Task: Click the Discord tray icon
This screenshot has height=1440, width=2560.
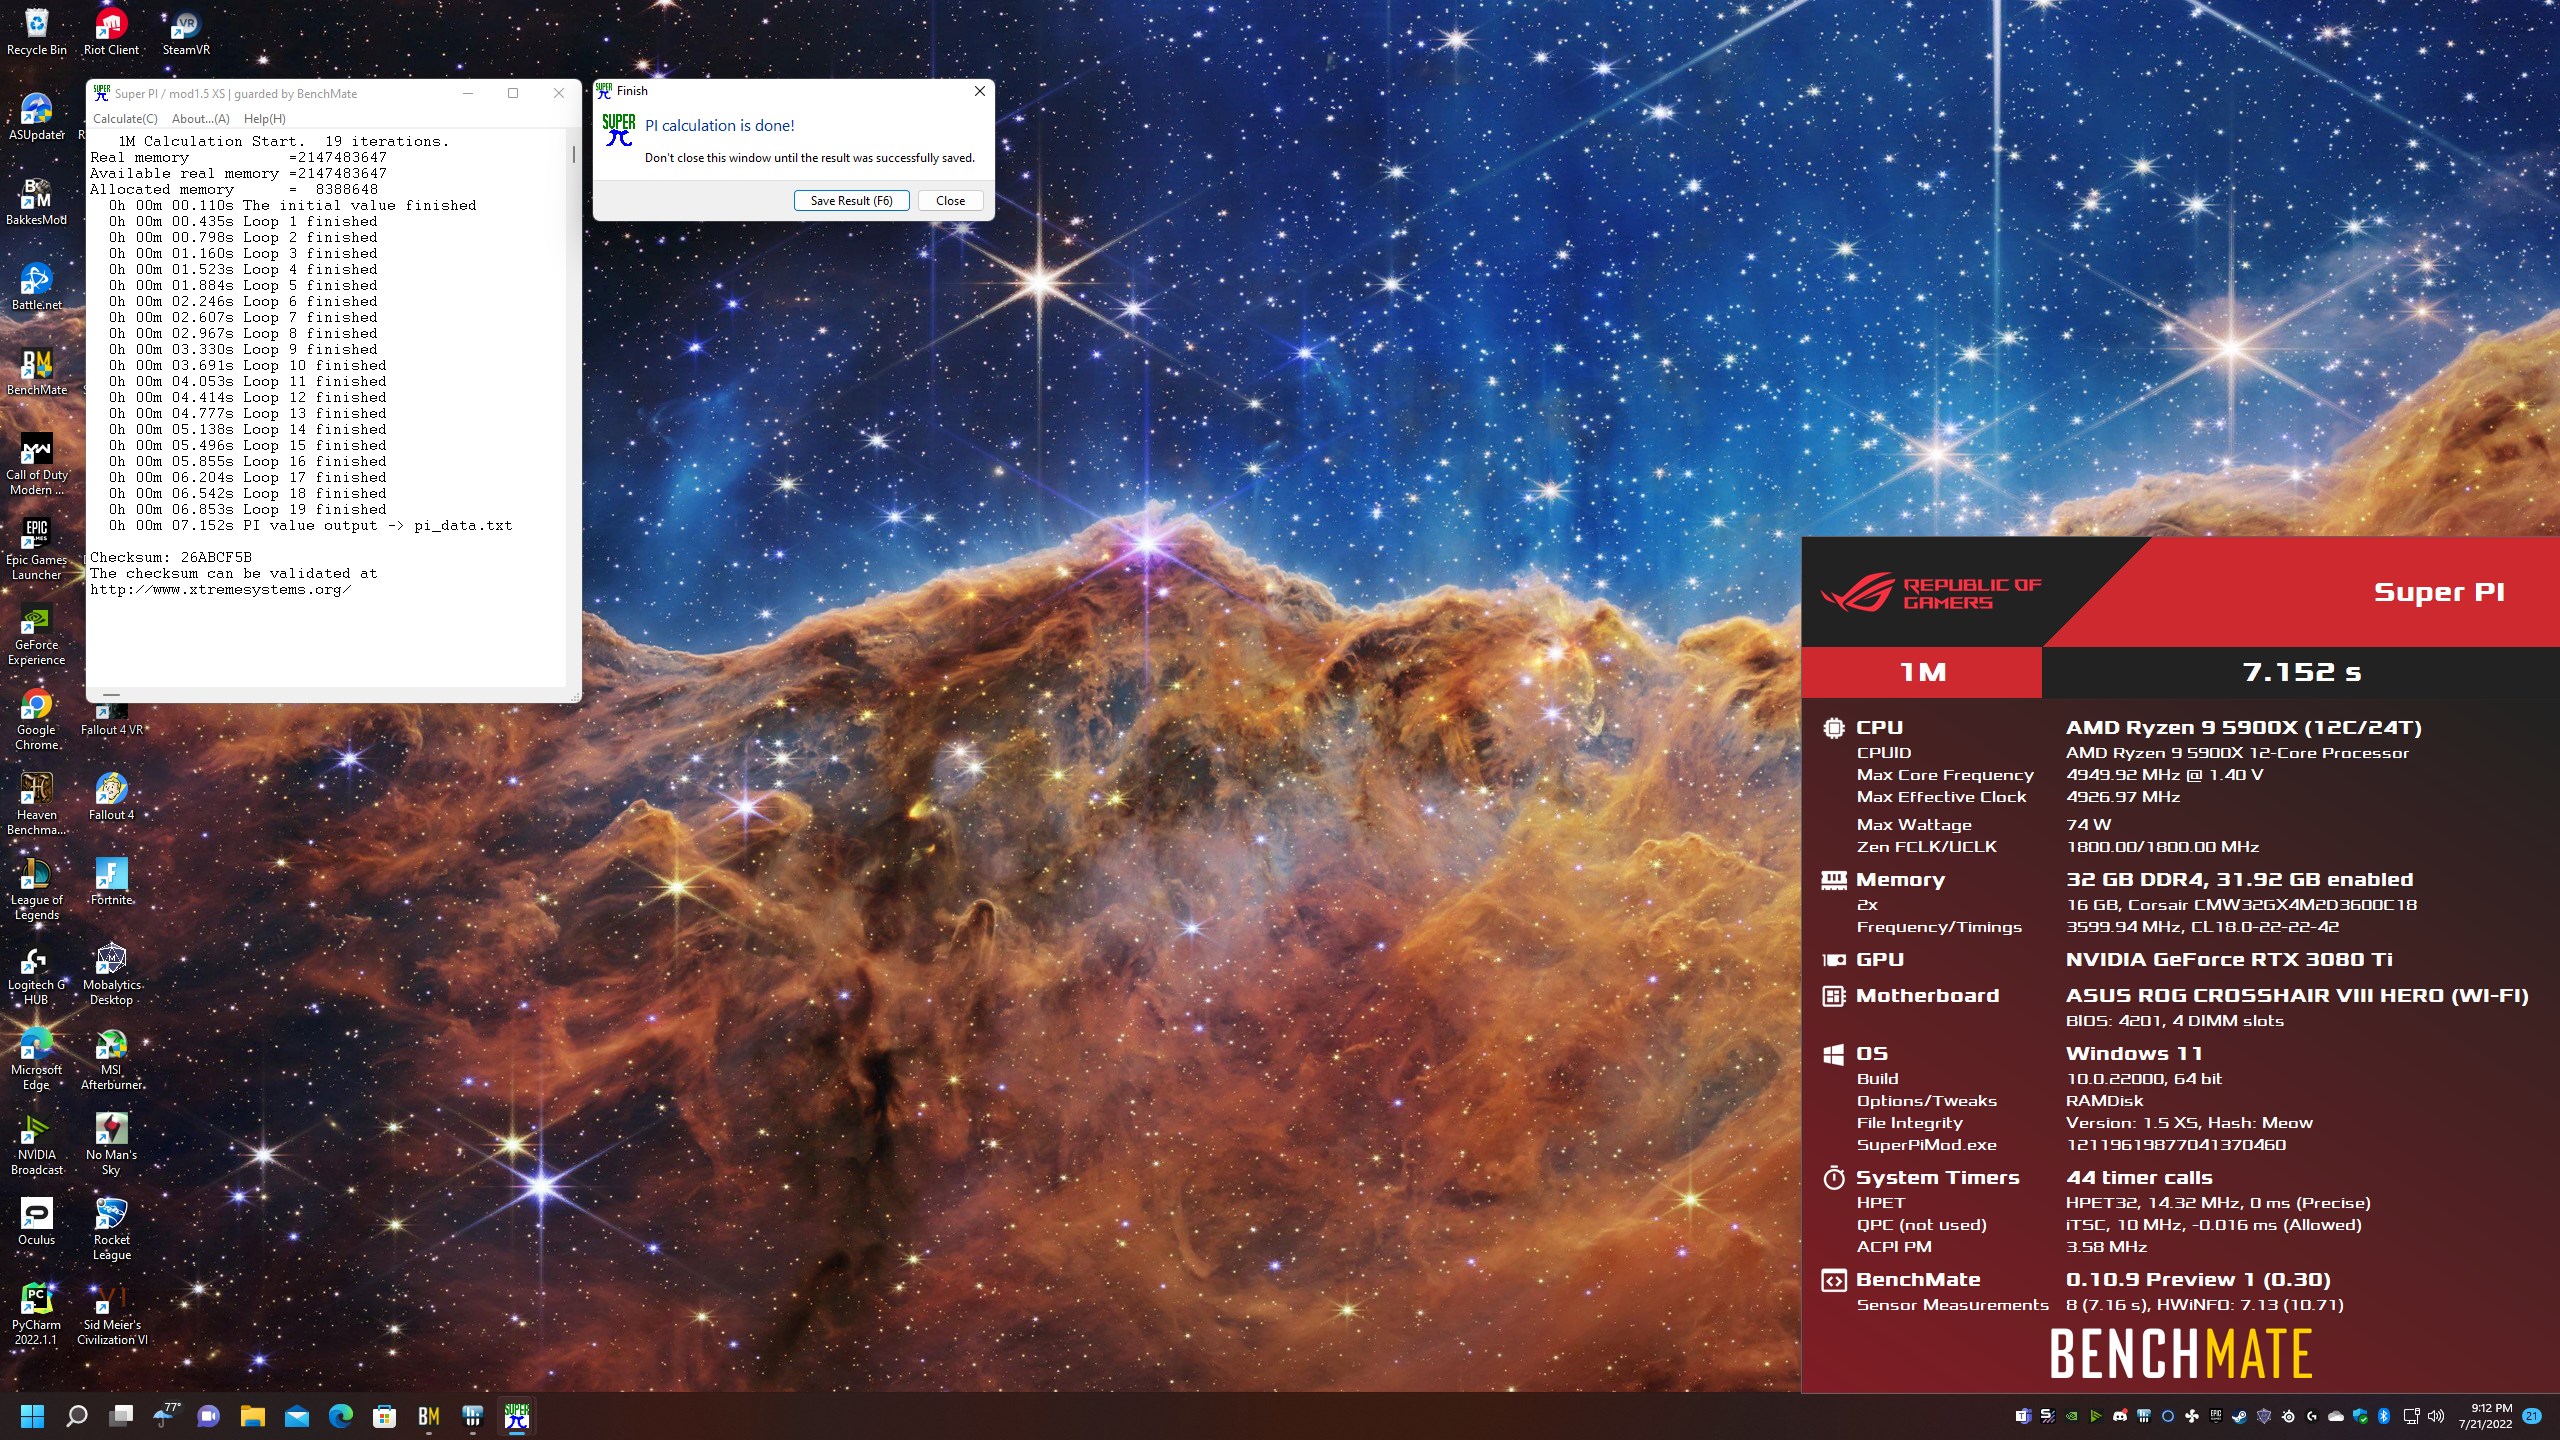Action: pos(2119,1416)
